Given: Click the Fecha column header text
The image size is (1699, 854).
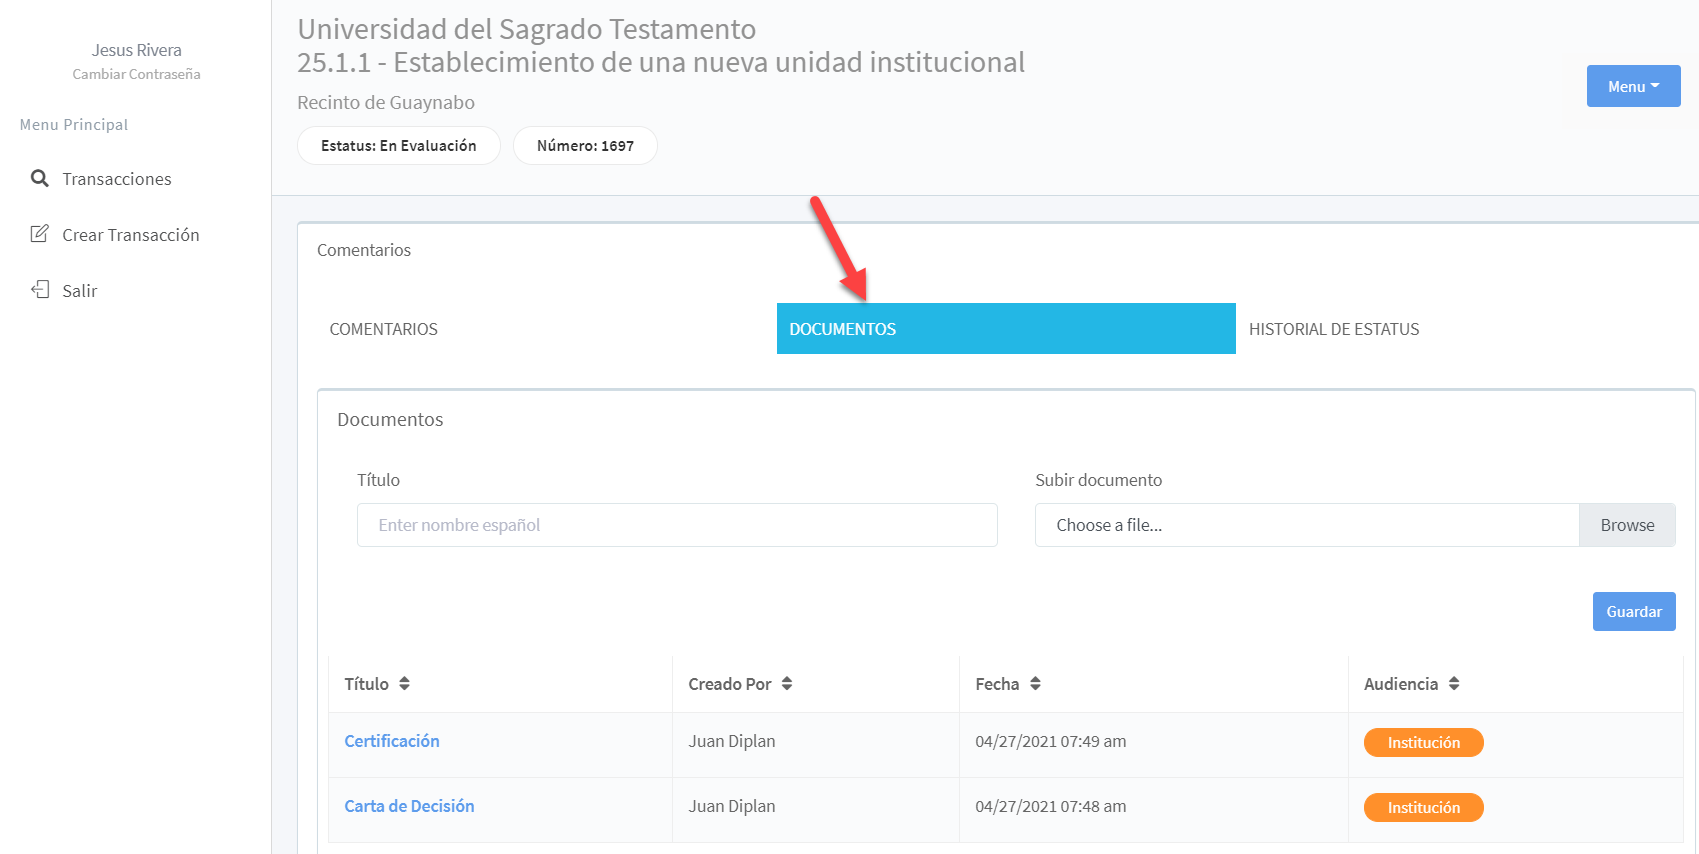Looking at the screenshot, I should point(997,684).
